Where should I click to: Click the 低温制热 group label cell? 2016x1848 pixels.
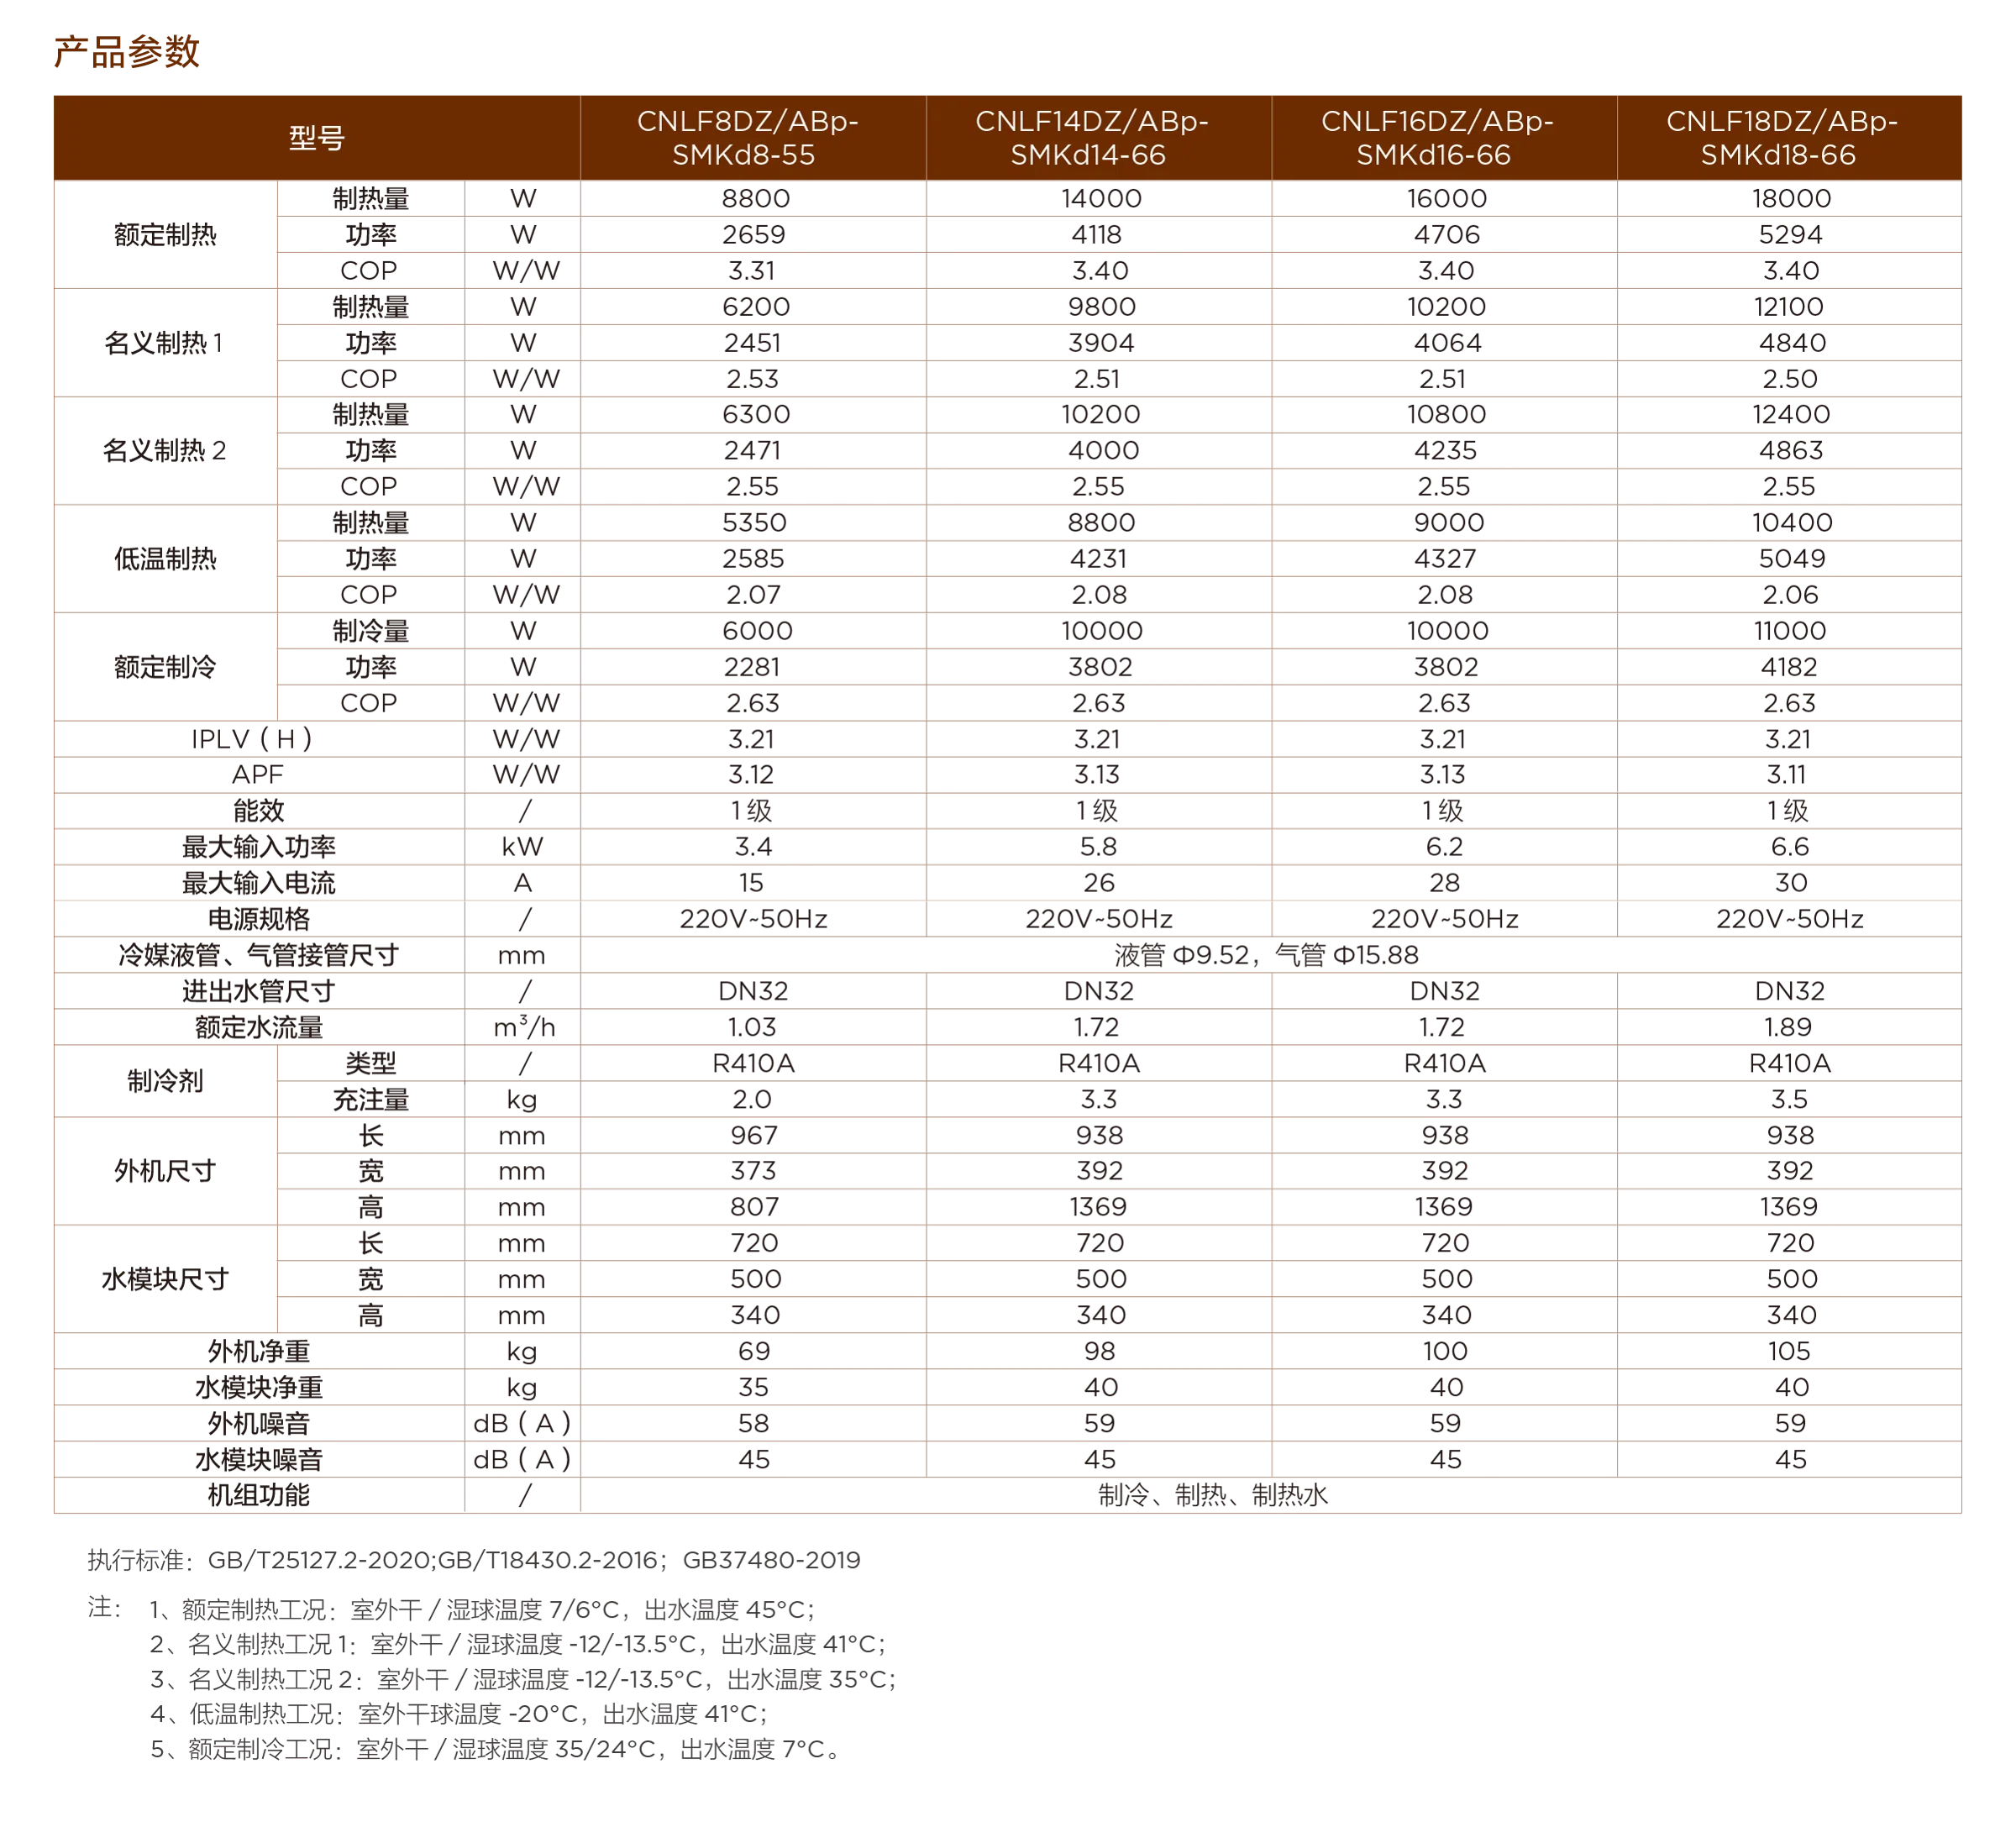coord(166,559)
